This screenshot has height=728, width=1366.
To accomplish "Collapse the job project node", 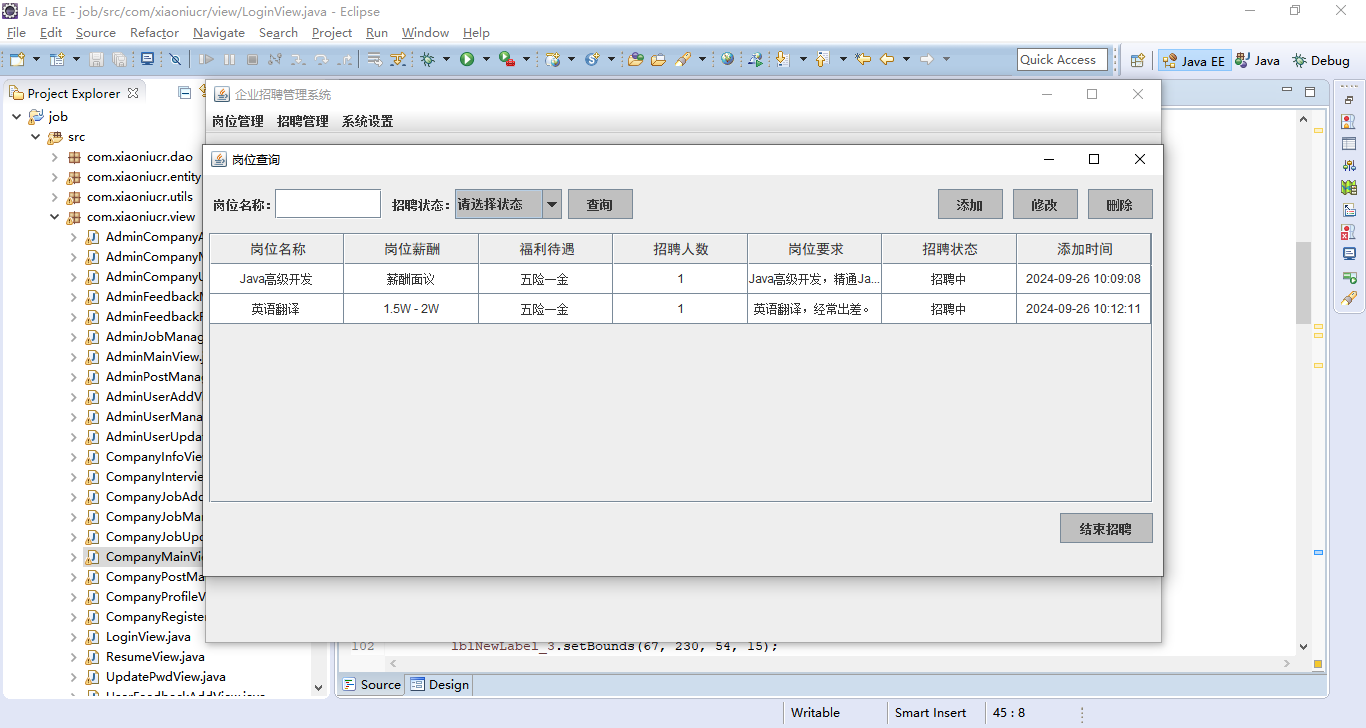I will coord(17,117).
